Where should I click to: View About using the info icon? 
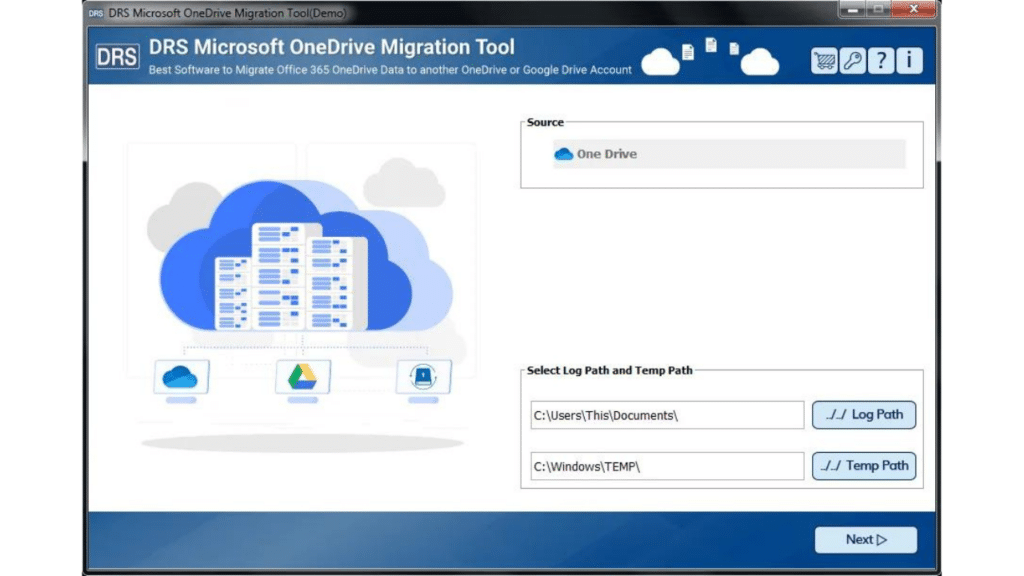[908, 60]
